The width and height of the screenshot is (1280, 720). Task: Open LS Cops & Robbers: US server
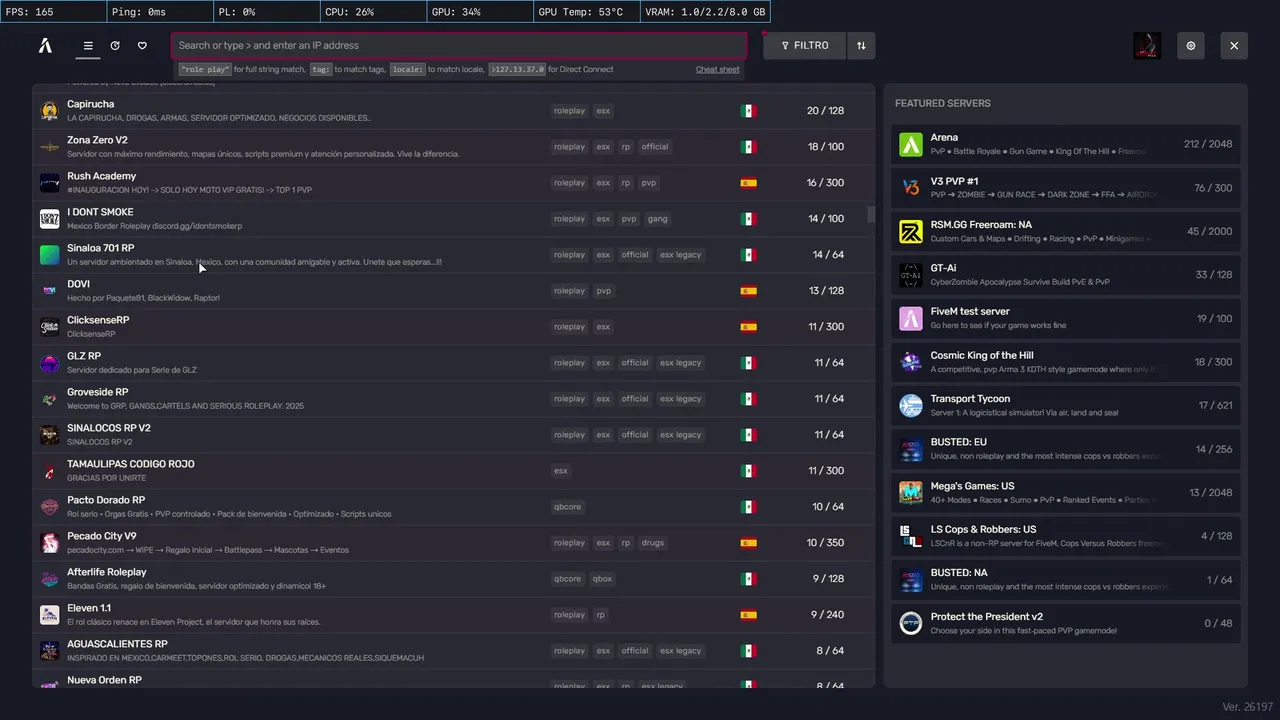pyautogui.click(x=1066, y=536)
